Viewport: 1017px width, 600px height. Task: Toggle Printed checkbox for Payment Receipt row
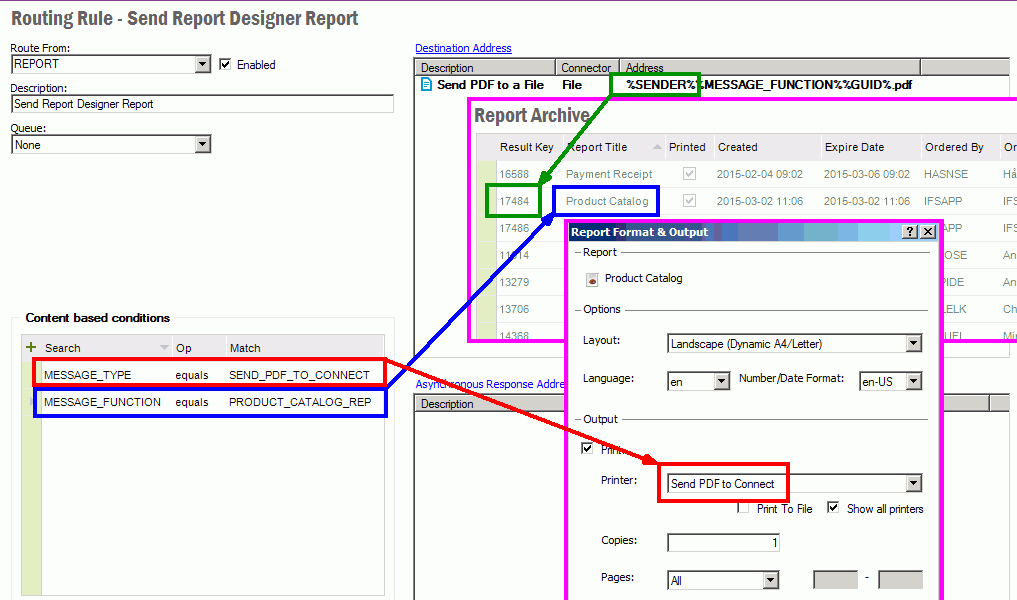pyautogui.click(x=689, y=174)
